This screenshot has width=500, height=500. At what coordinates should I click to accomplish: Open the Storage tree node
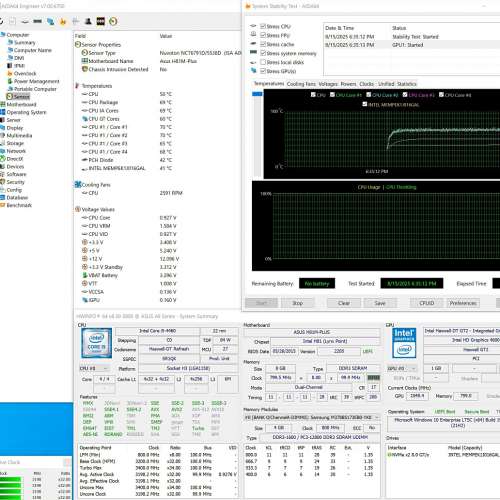[15, 143]
